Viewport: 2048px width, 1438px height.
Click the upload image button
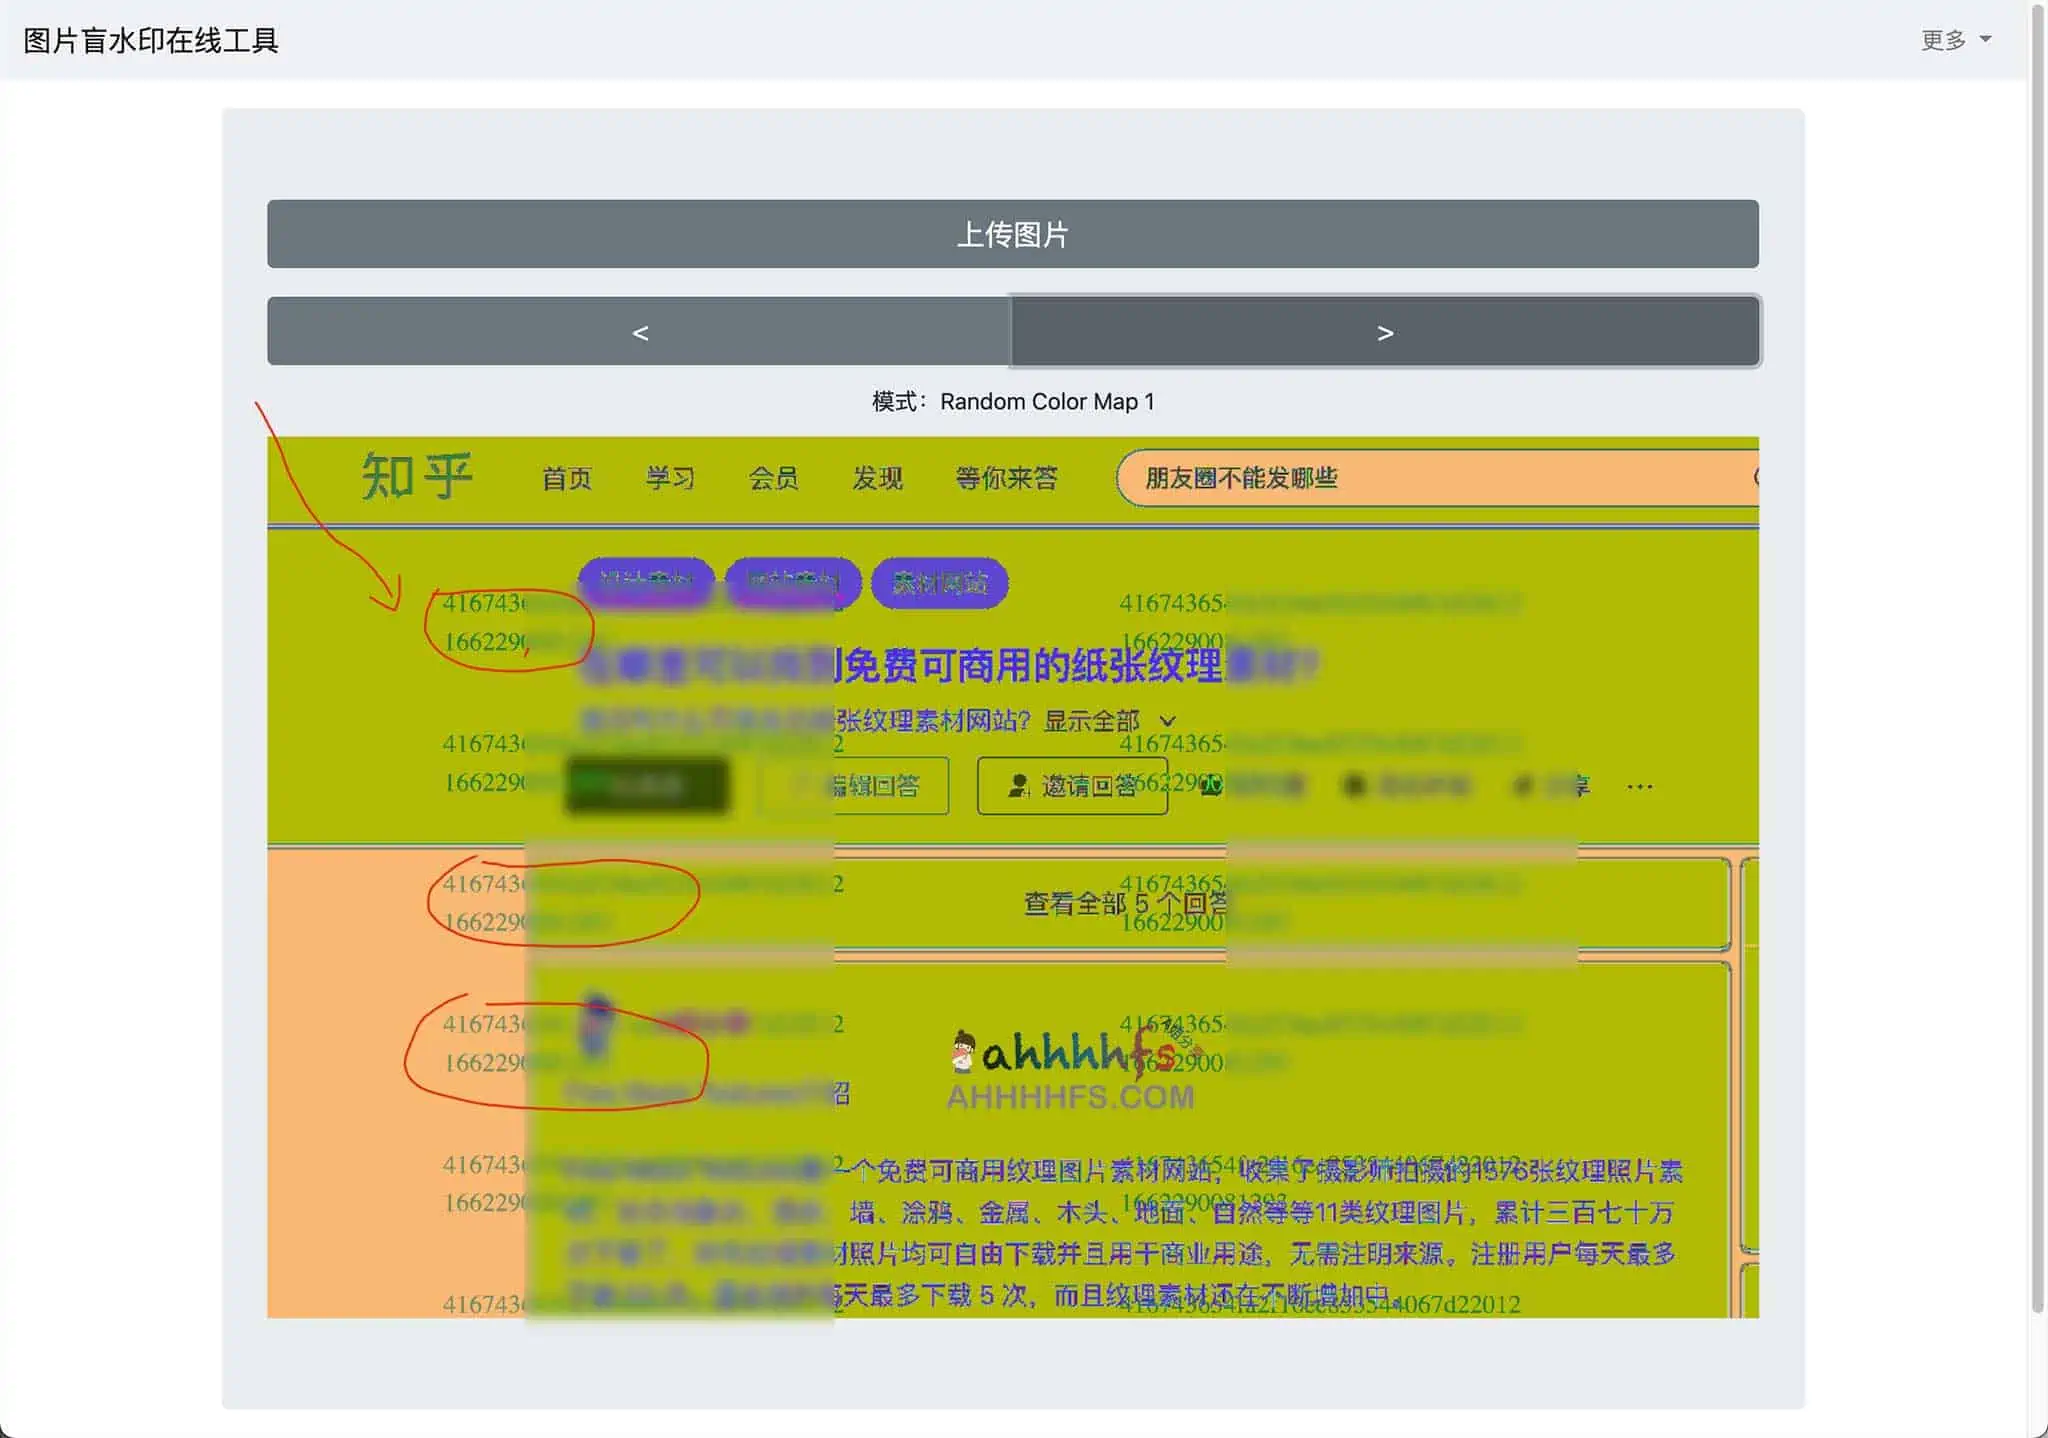tap(1013, 233)
